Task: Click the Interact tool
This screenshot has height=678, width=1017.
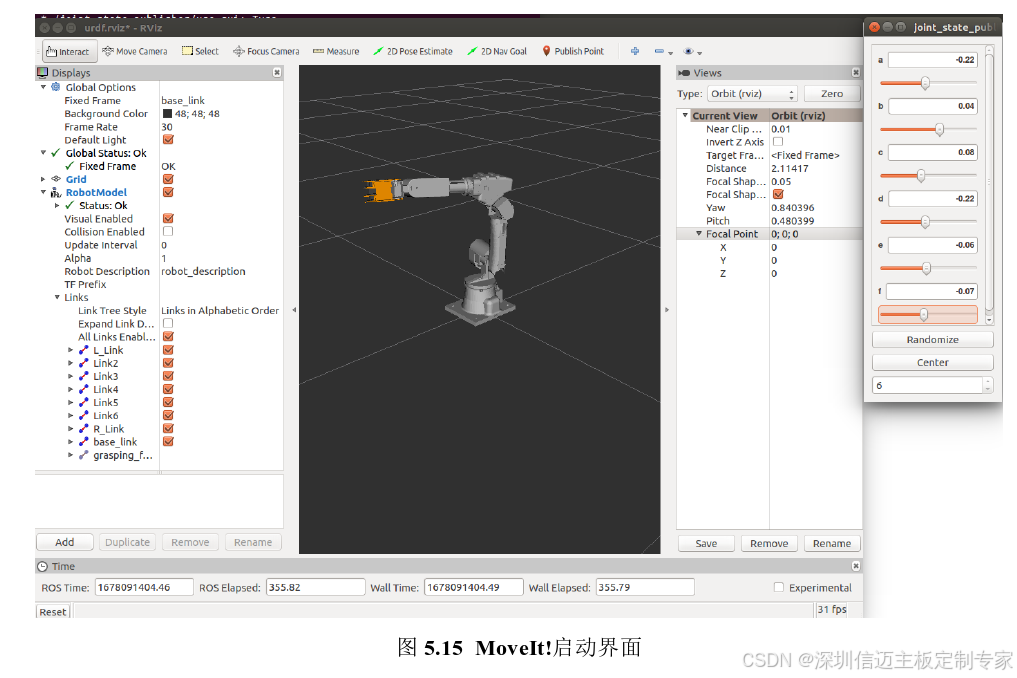Action: pos(67,52)
